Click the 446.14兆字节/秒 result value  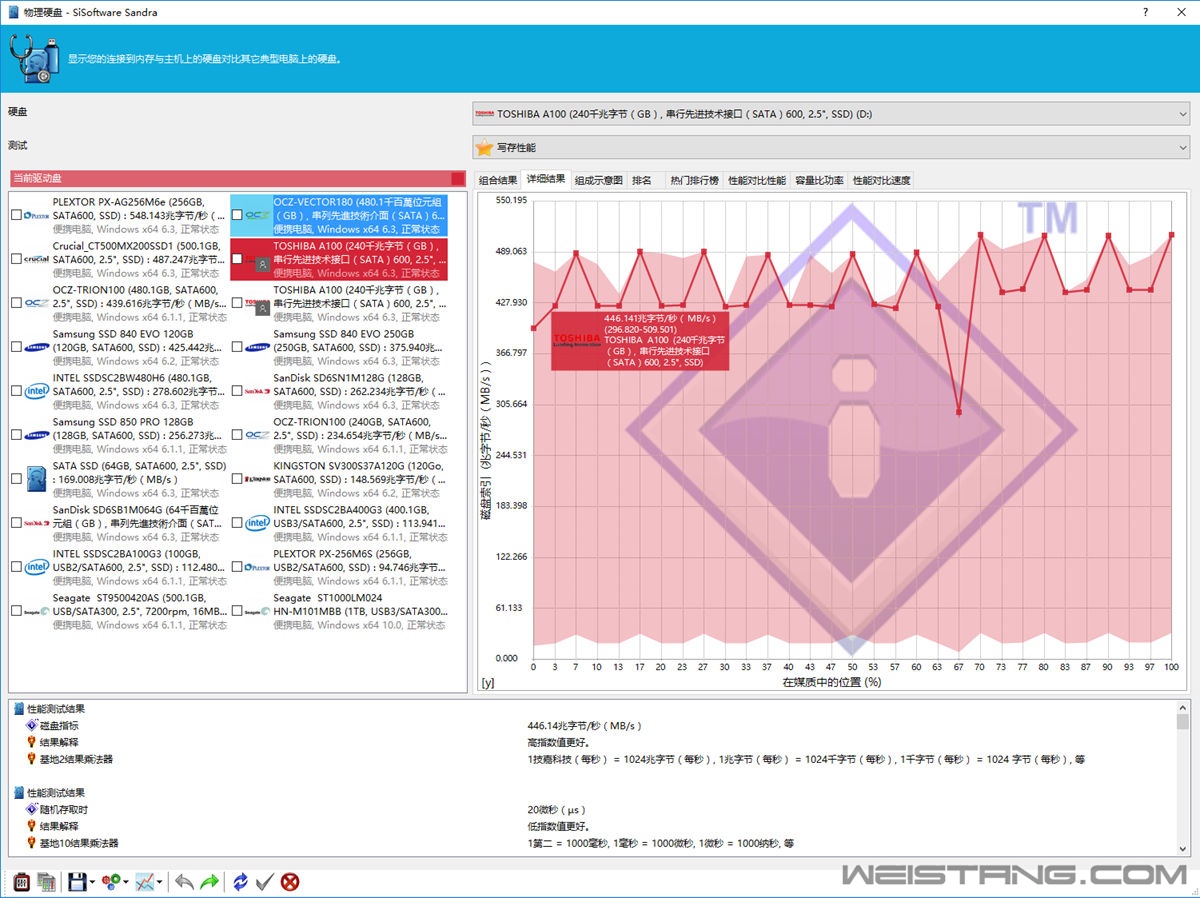coord(585,726)
